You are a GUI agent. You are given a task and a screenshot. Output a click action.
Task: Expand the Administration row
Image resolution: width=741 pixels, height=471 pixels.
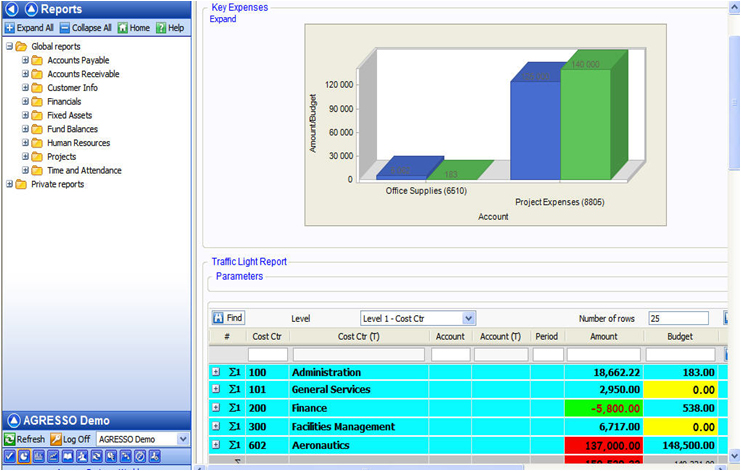point(216,372)
